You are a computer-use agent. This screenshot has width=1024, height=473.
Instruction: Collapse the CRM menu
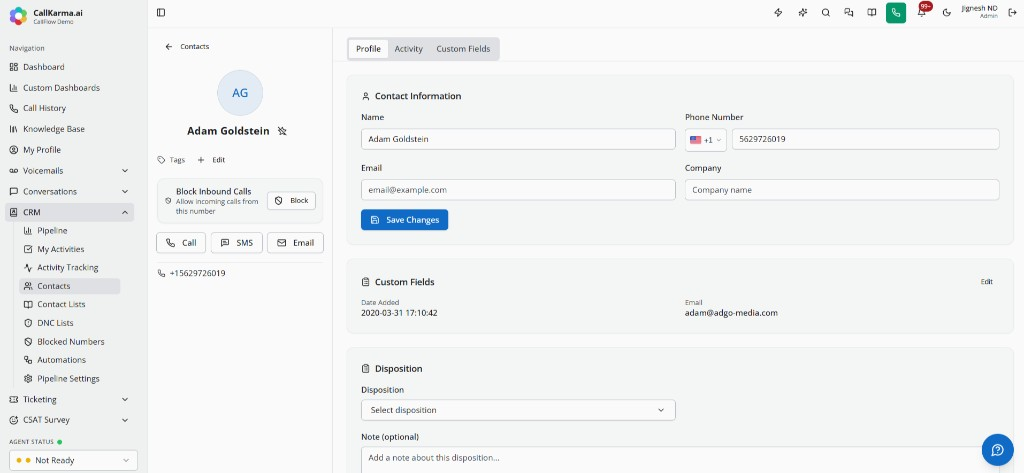tap(69, 212)
